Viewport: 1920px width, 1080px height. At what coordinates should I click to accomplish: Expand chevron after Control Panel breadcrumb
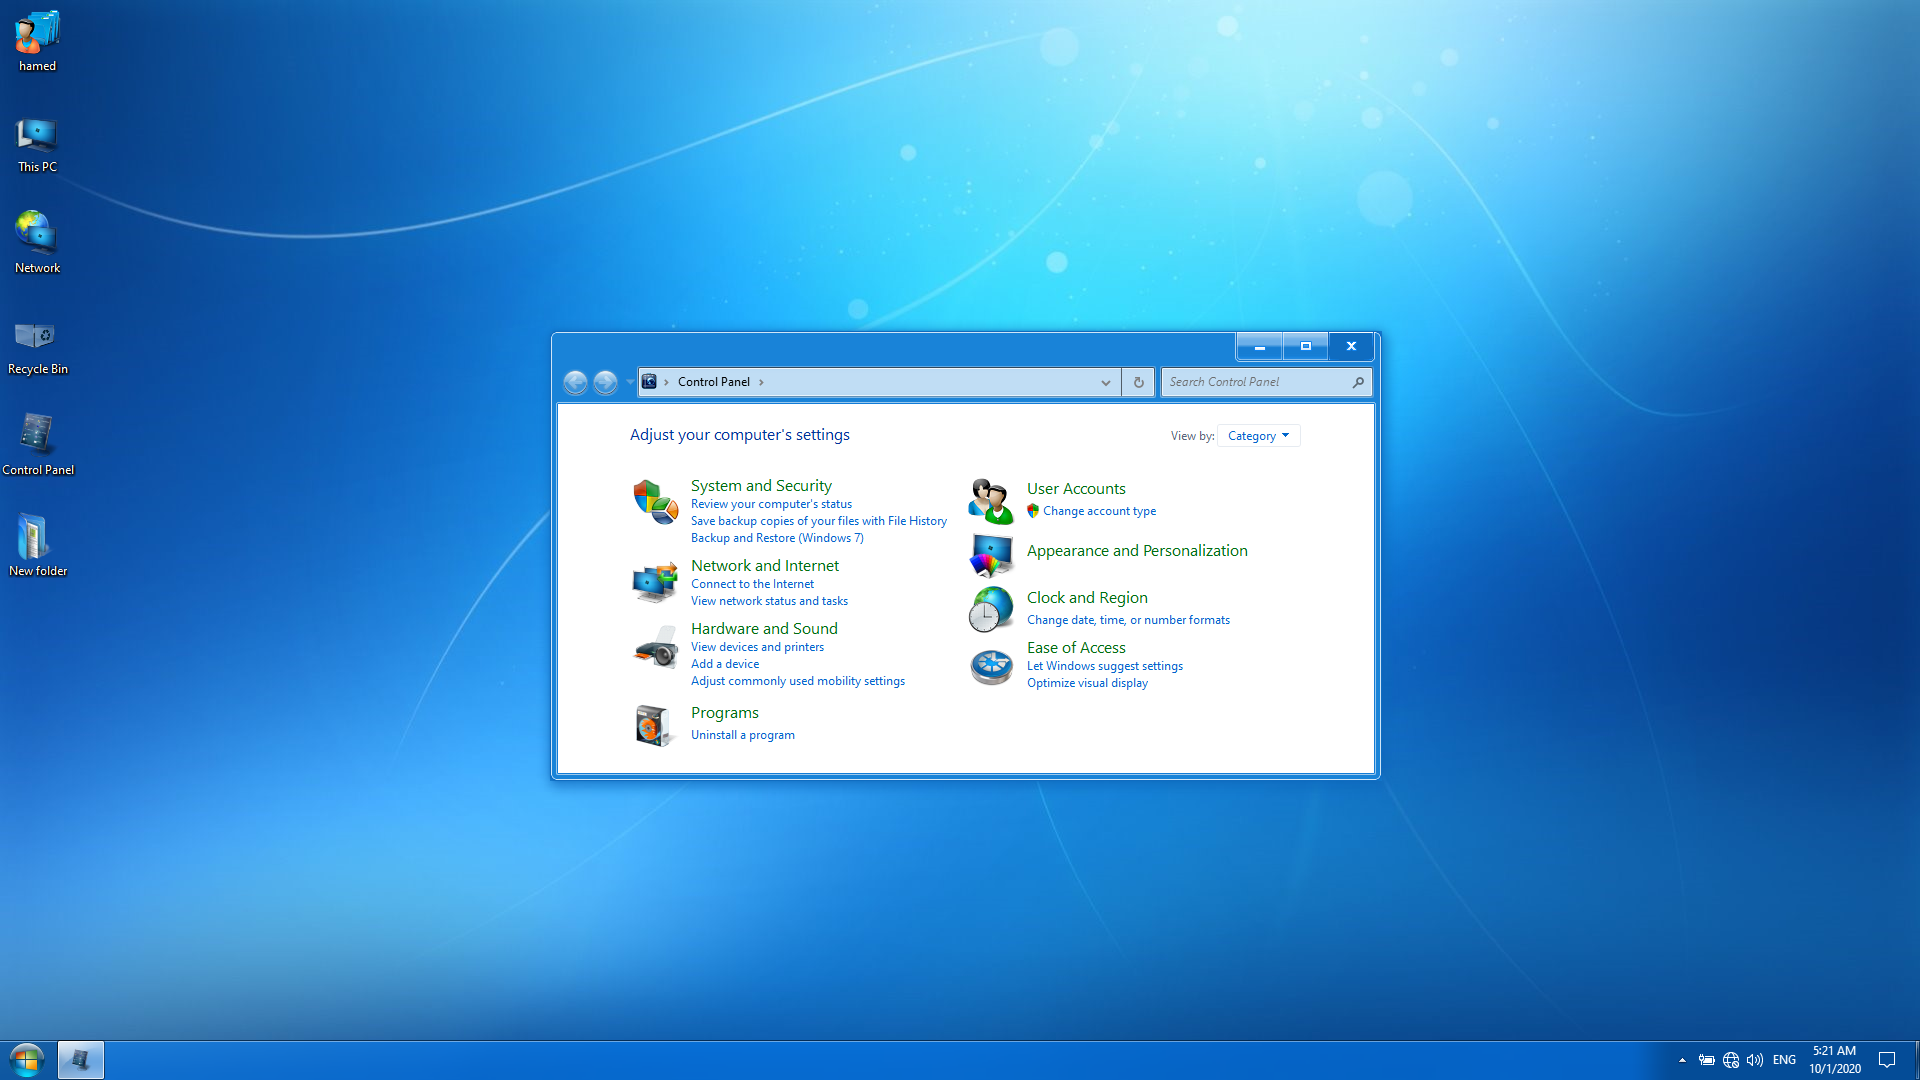click(x=761, y=382)
